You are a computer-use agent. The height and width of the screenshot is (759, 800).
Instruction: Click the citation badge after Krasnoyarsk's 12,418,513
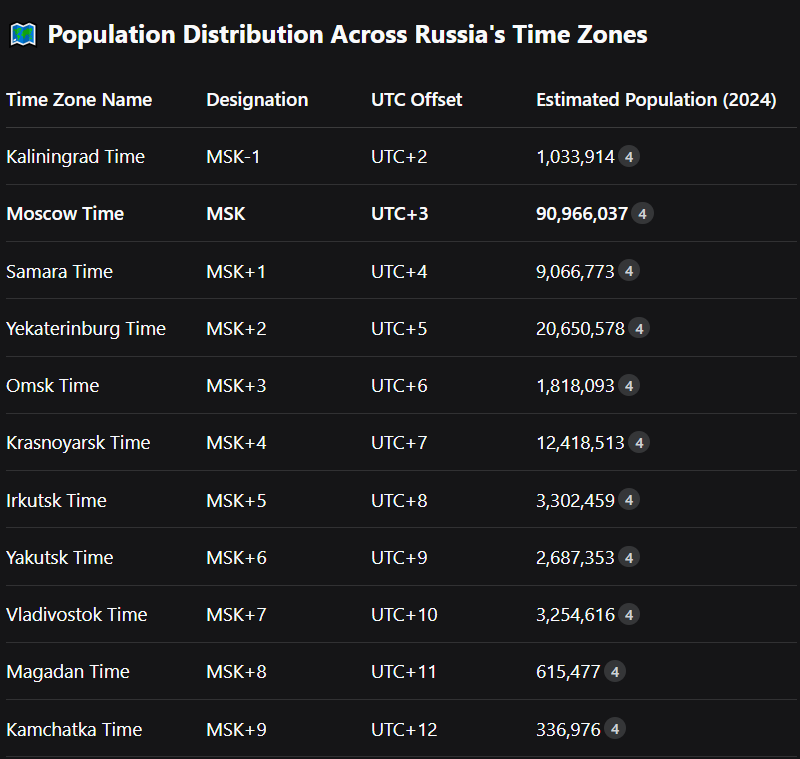(x=639, y=442)
